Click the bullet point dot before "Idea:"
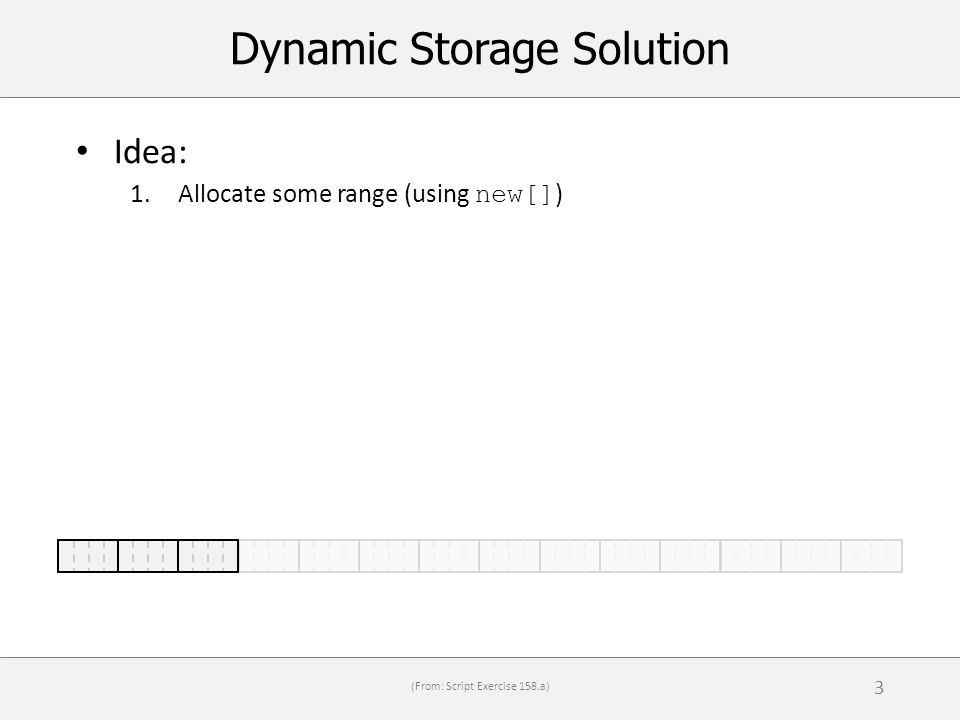This screenshot has width=960, height=720. coord(83,151)
